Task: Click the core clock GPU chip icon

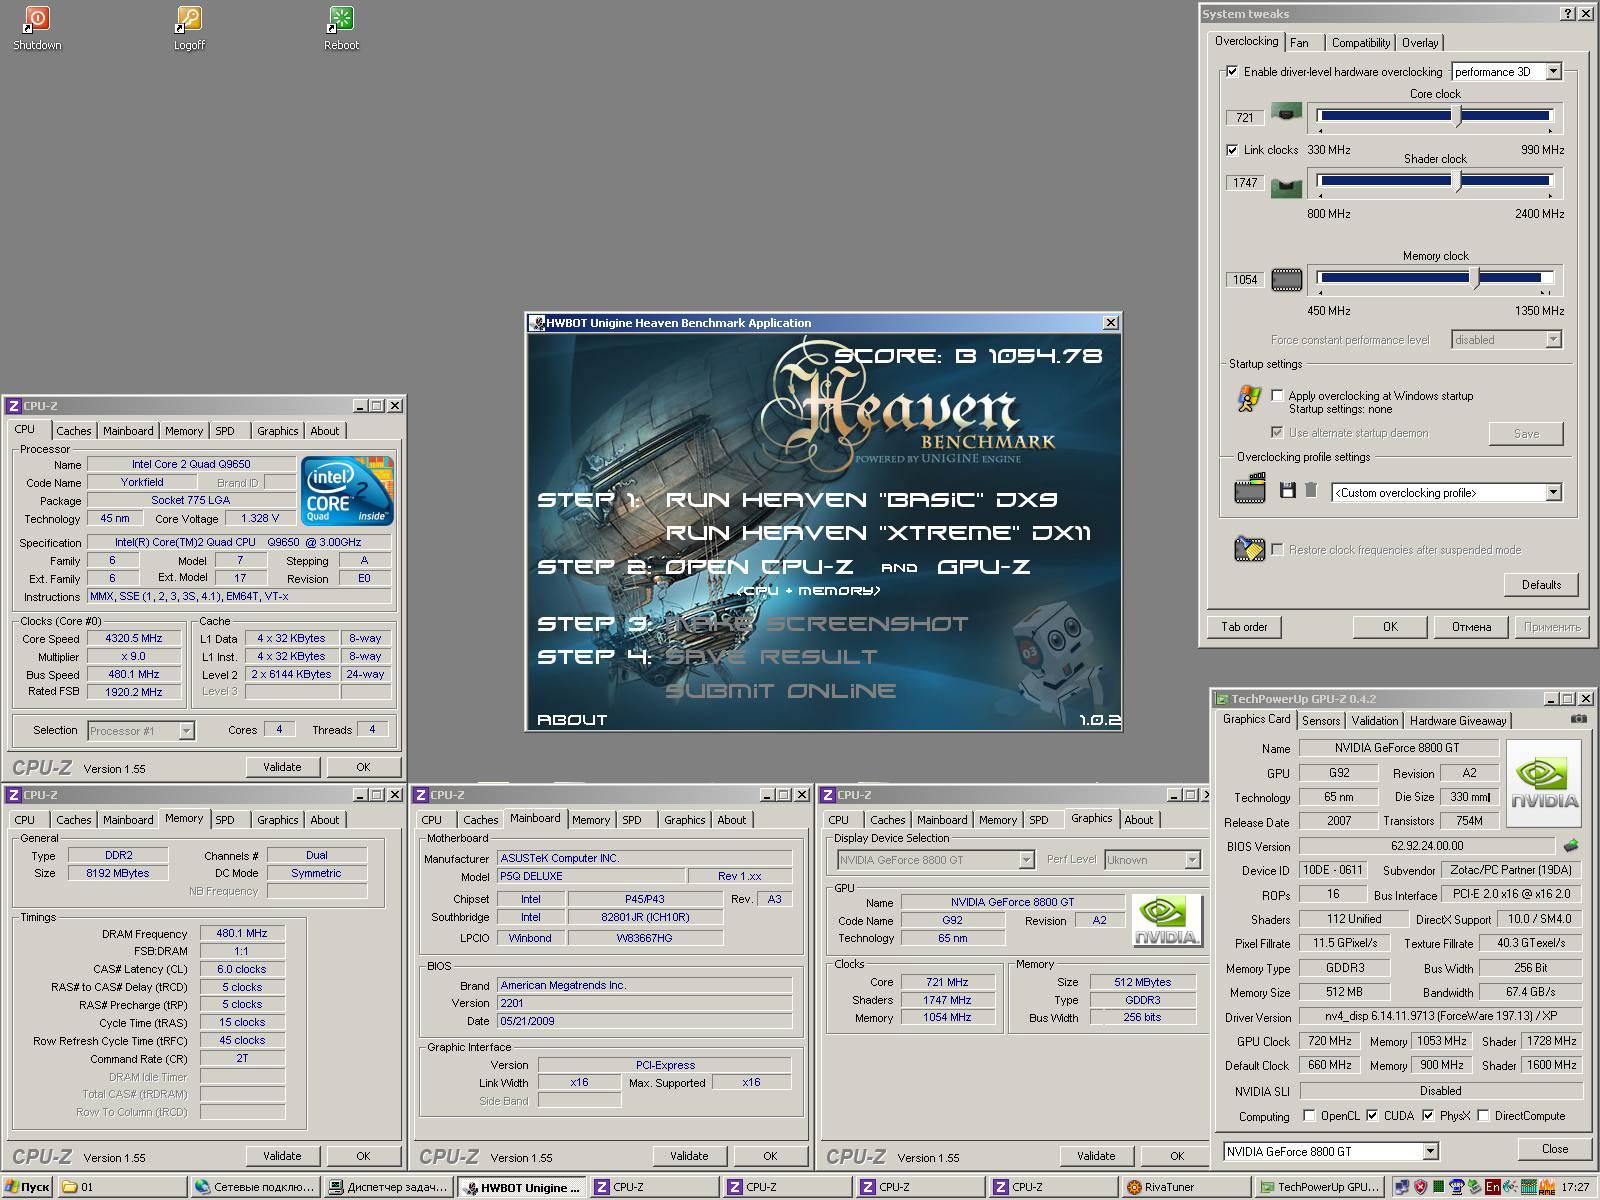Action: point(1286,113)
